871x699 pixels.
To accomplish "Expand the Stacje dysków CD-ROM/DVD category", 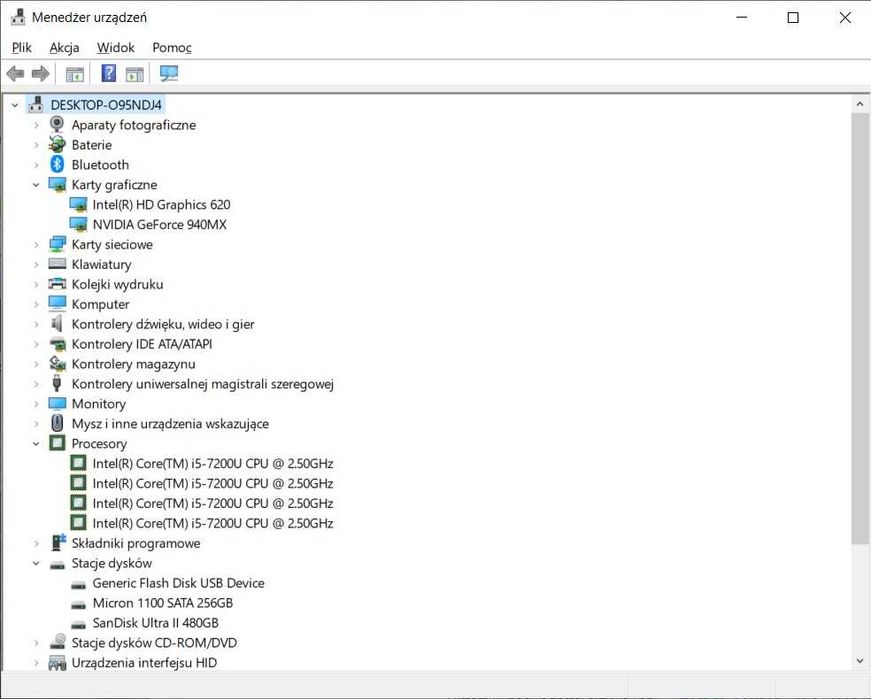I will [x=36, y=643].
